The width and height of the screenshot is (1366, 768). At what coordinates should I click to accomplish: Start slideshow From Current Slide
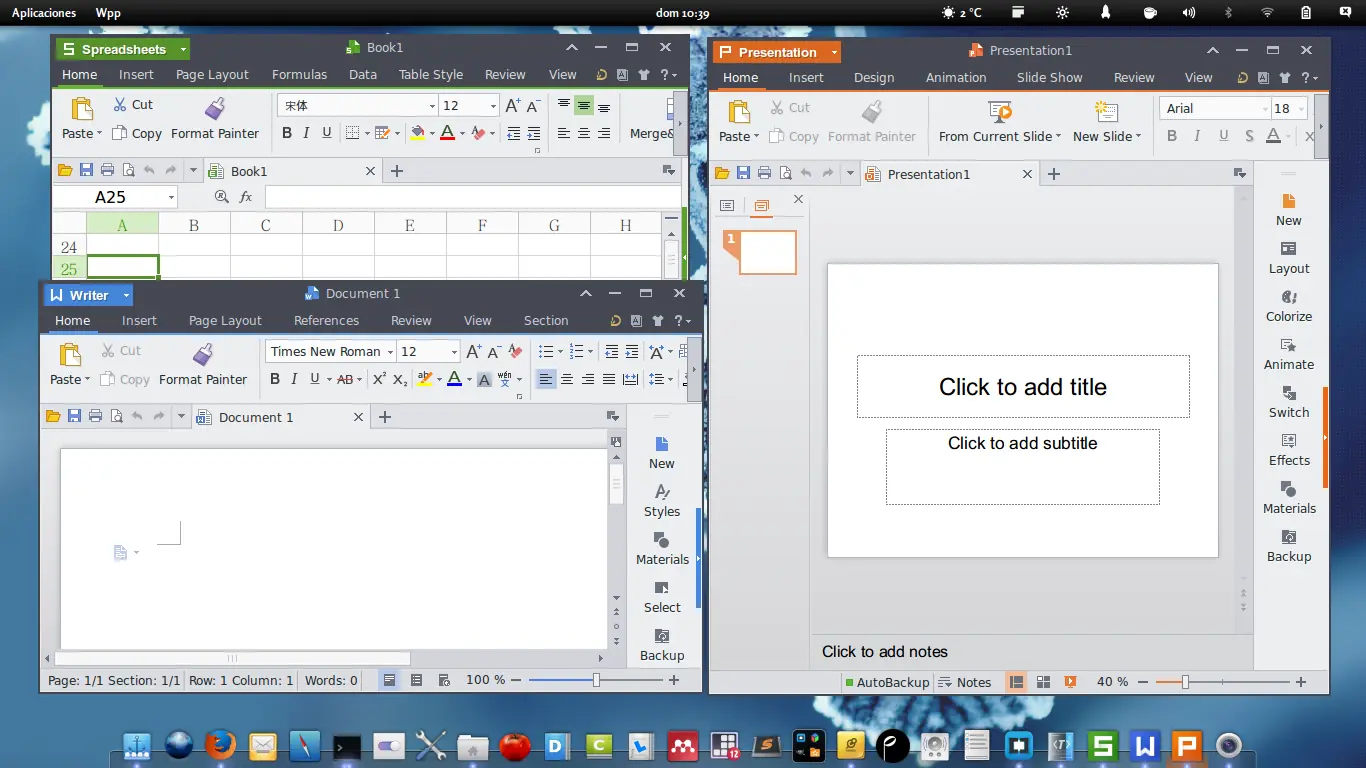pos(1000,122)
